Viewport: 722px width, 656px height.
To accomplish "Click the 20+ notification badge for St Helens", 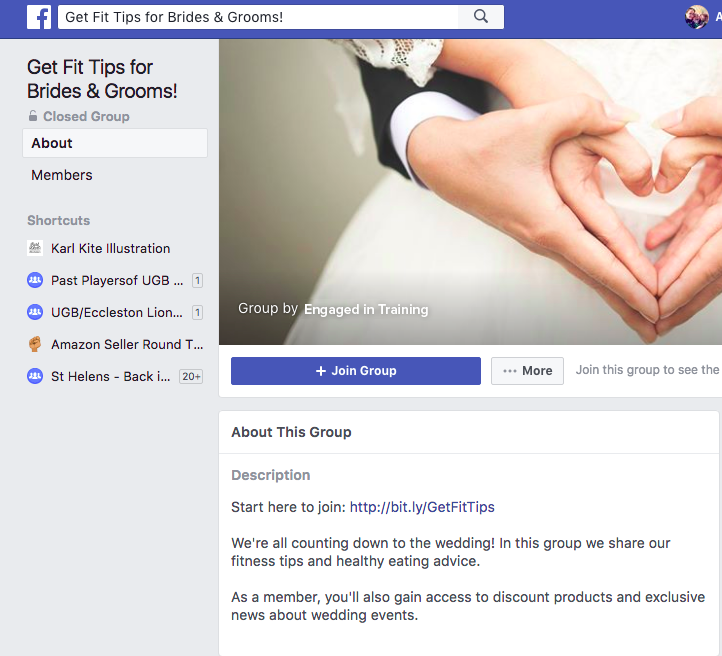I will 191,377.
